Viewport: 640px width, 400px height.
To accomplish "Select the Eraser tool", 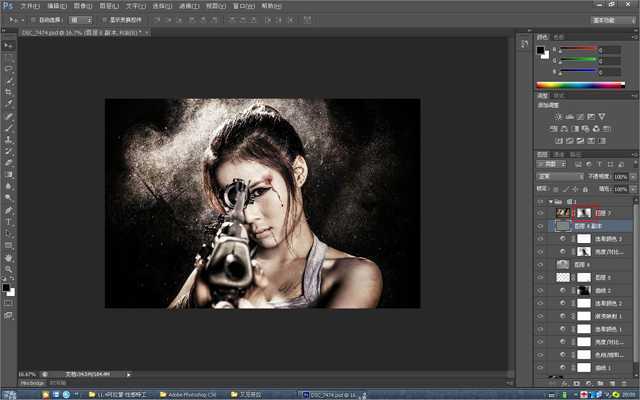I will coord(9,163).
